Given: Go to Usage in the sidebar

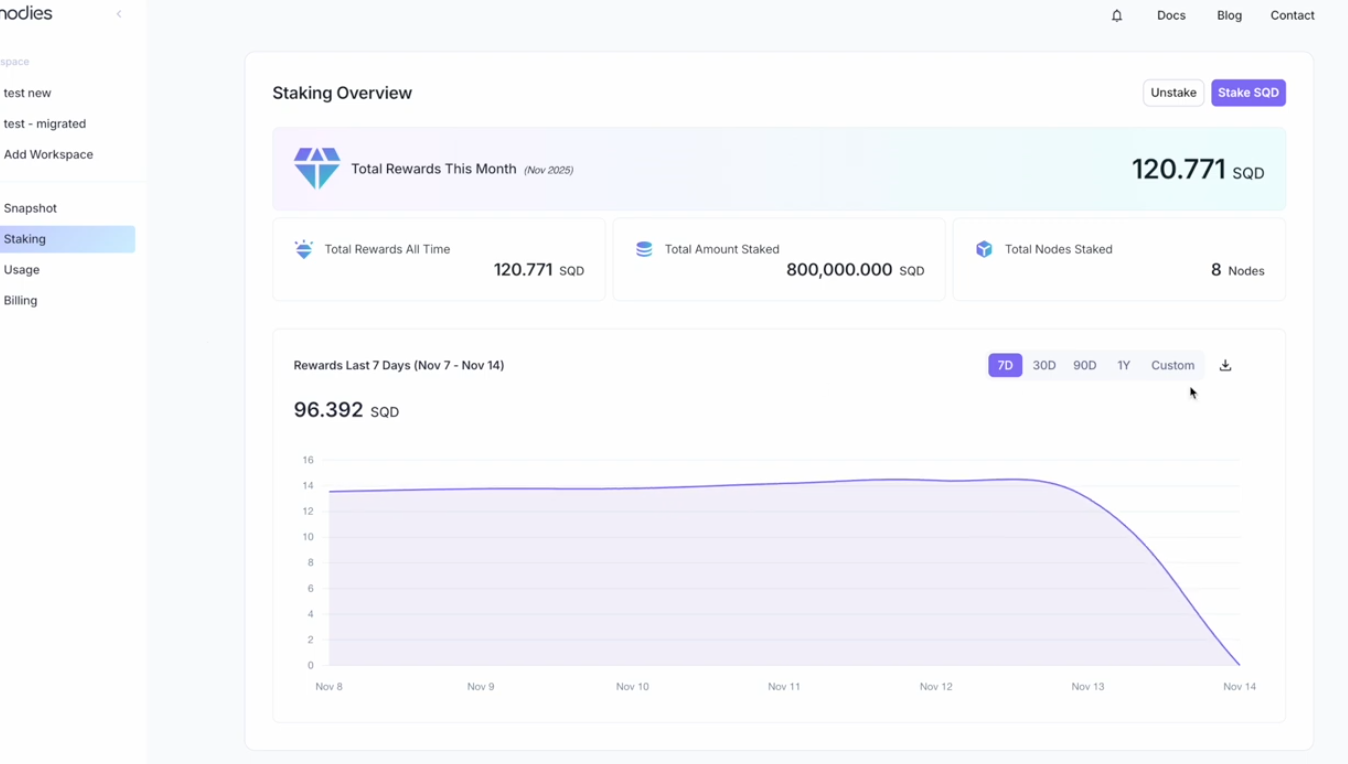Looking at the screenshot, I should (x=22, y=270).
